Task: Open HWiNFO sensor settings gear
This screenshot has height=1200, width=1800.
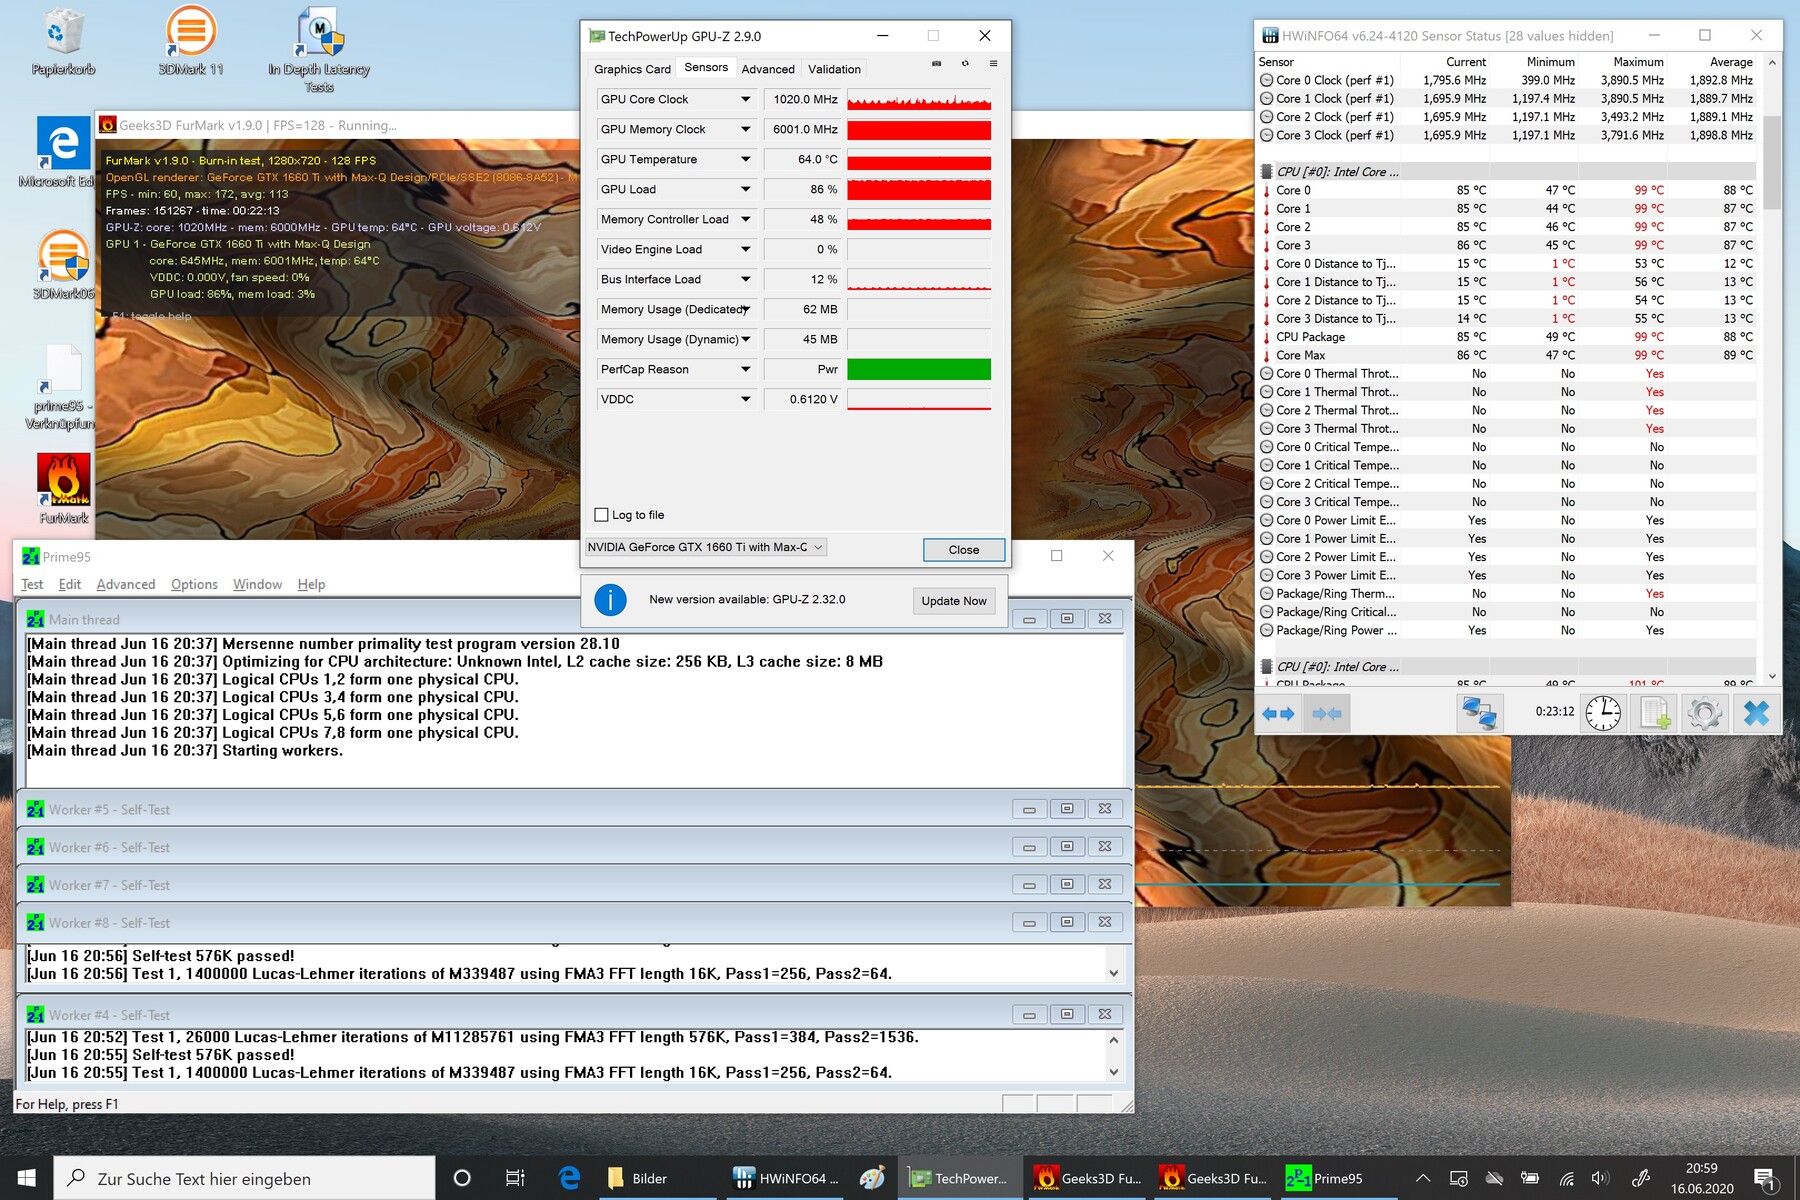Action: (x=1705, y=713)
